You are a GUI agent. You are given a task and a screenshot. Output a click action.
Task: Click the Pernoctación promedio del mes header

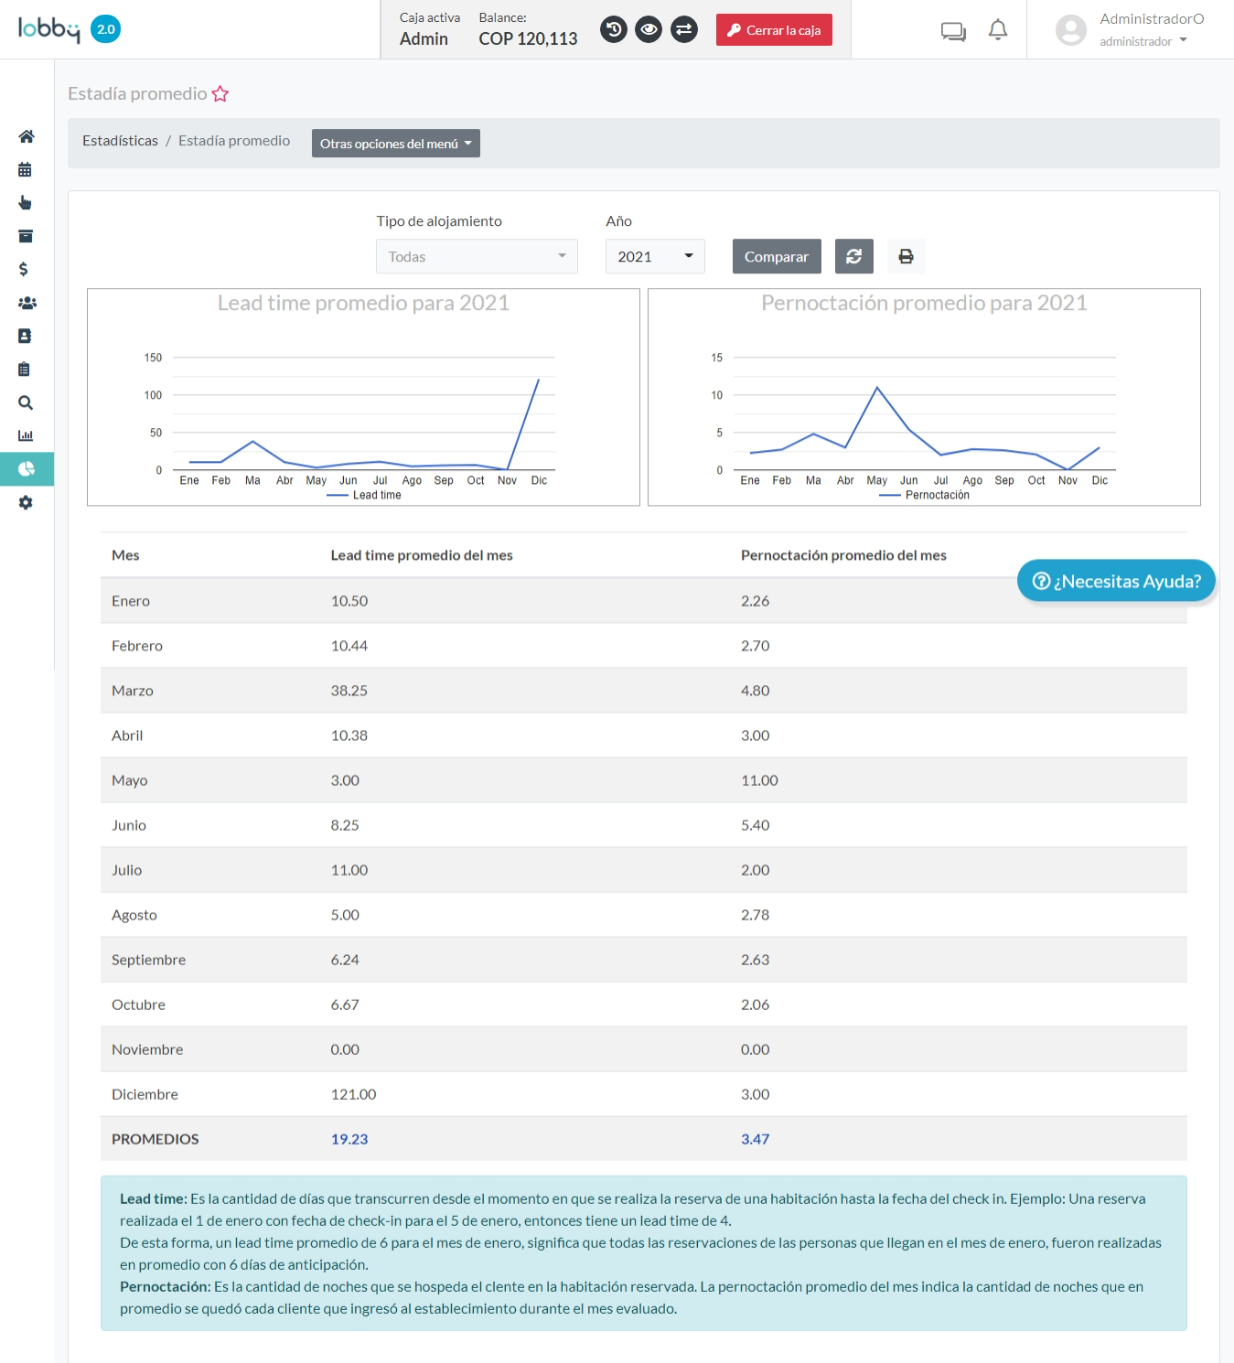point(843,555)
